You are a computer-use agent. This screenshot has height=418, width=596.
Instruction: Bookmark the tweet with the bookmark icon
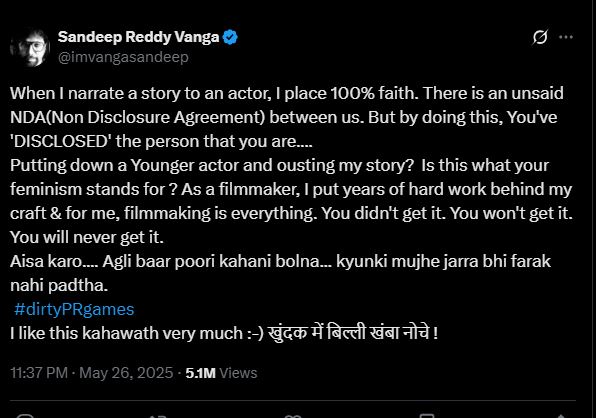point(426,415)
